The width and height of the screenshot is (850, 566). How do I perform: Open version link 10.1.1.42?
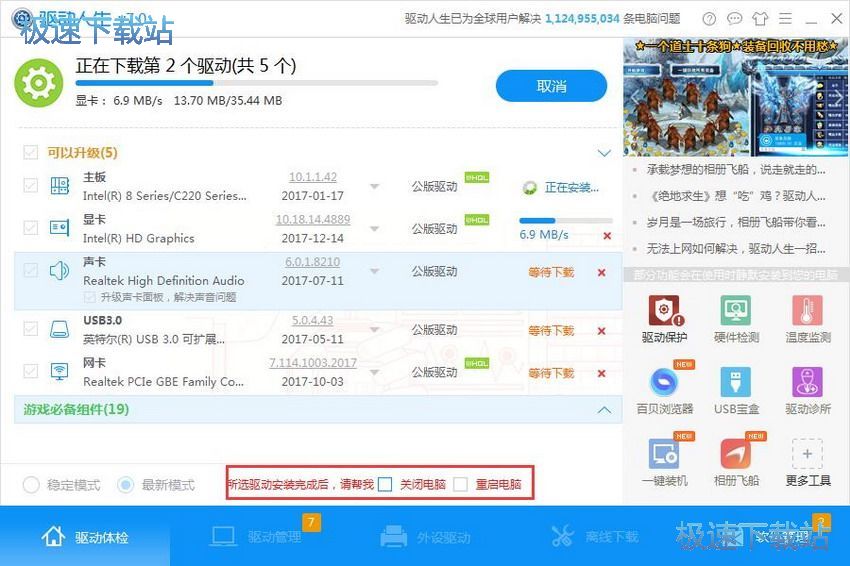[x=313, y=177]
